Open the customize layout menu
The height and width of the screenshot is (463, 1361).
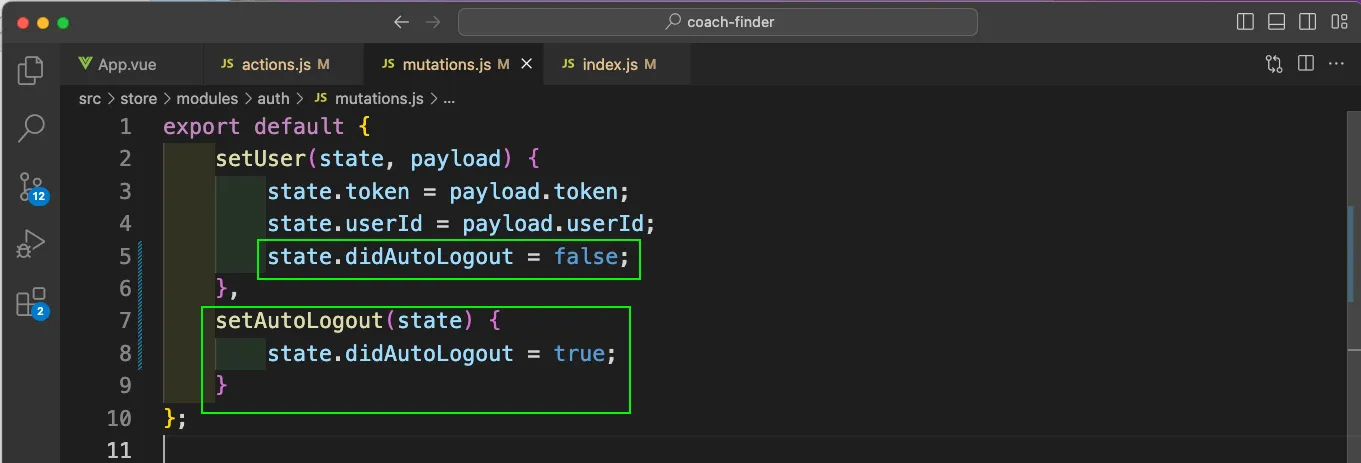(1338, 22)
